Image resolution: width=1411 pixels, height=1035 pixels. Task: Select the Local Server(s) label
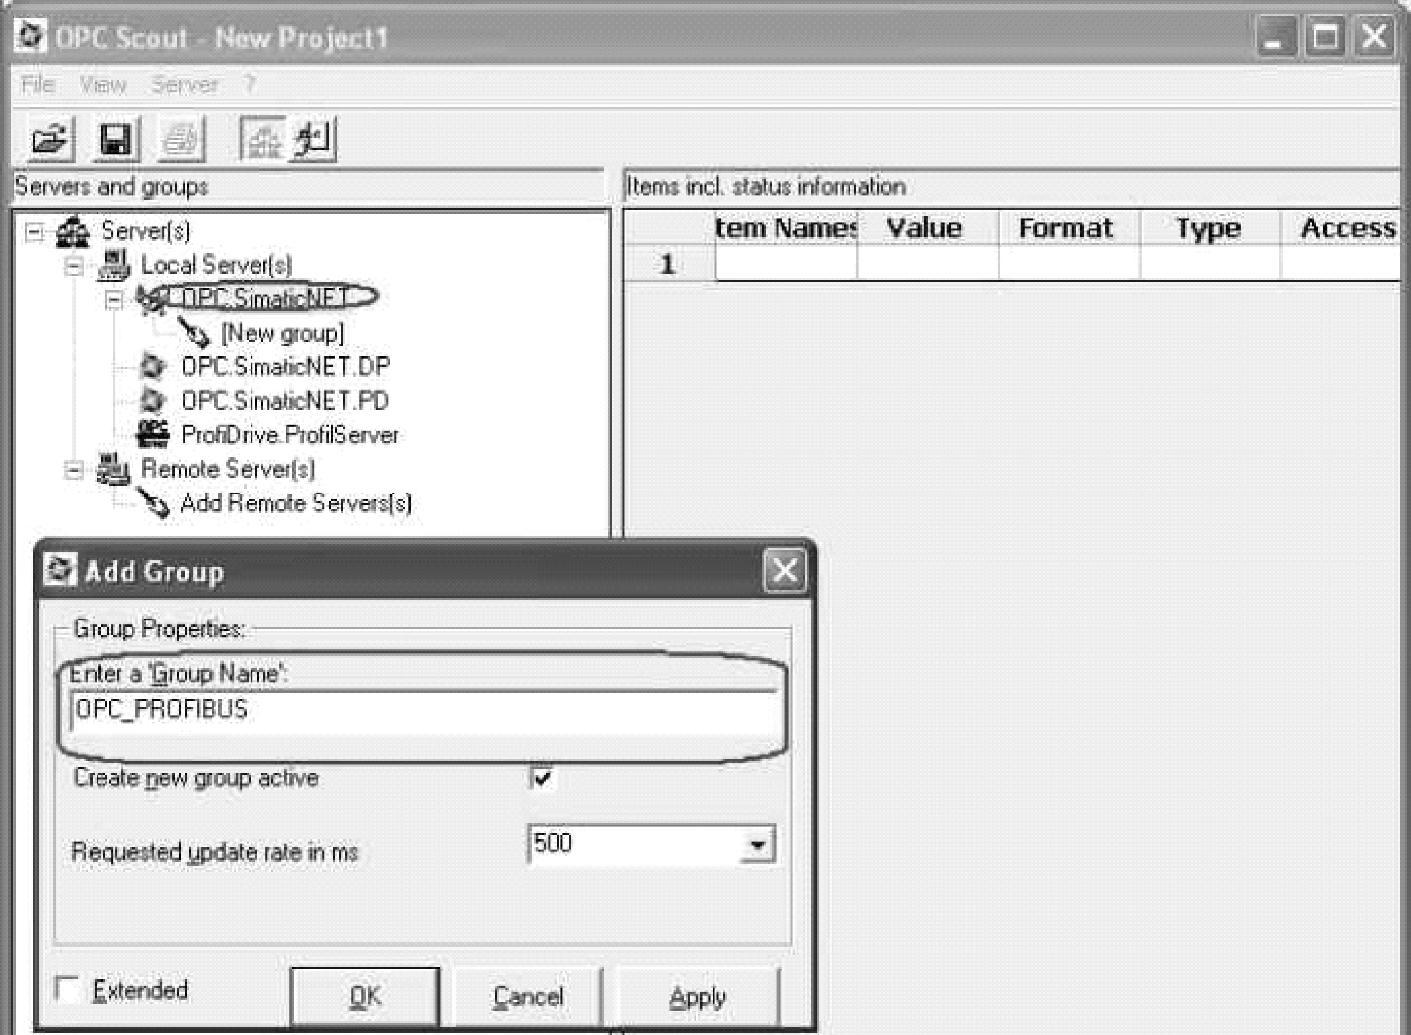216,265
